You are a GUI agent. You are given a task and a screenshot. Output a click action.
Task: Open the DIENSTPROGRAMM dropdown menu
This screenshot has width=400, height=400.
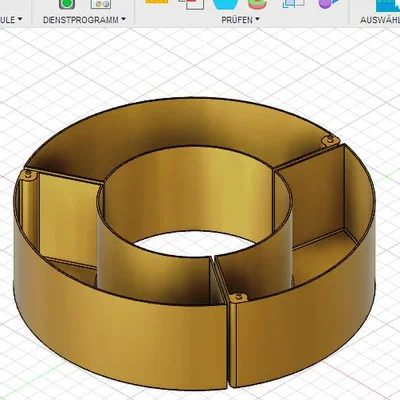[x=84, y=20]
